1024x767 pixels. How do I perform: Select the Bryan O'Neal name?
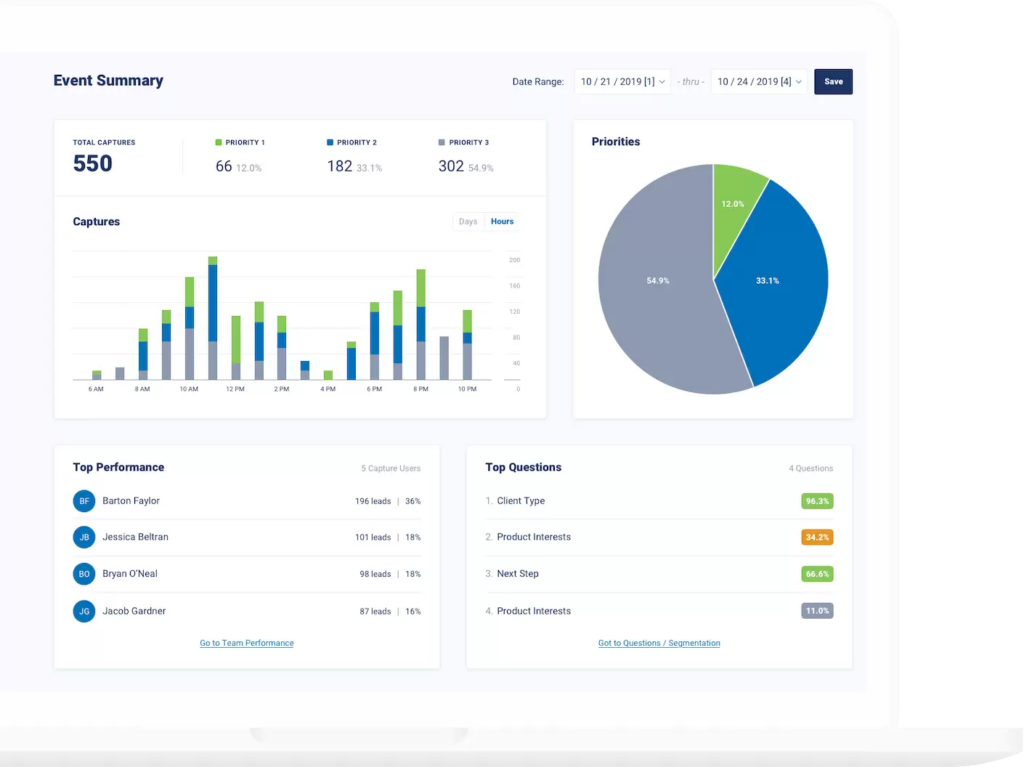click(129, 574)
